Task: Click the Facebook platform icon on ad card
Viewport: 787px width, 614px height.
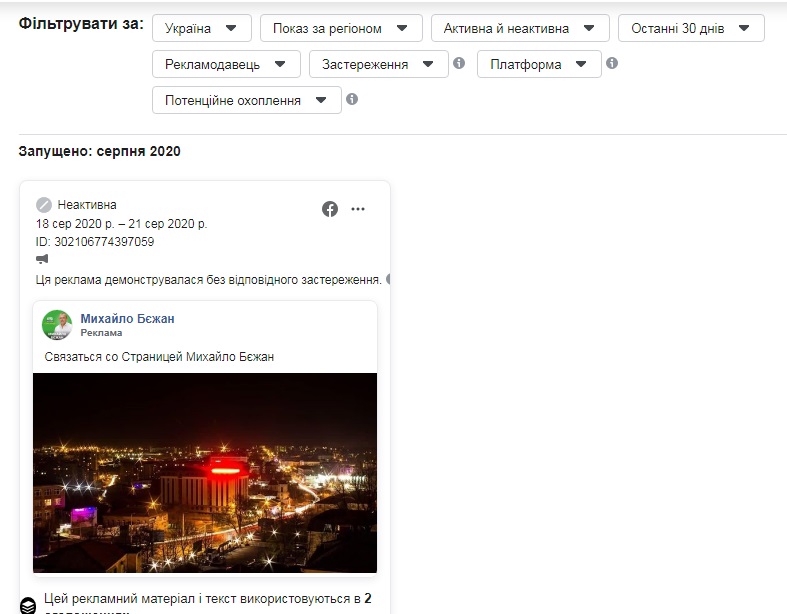Action: pyautogui.click(x=330, y=209)
